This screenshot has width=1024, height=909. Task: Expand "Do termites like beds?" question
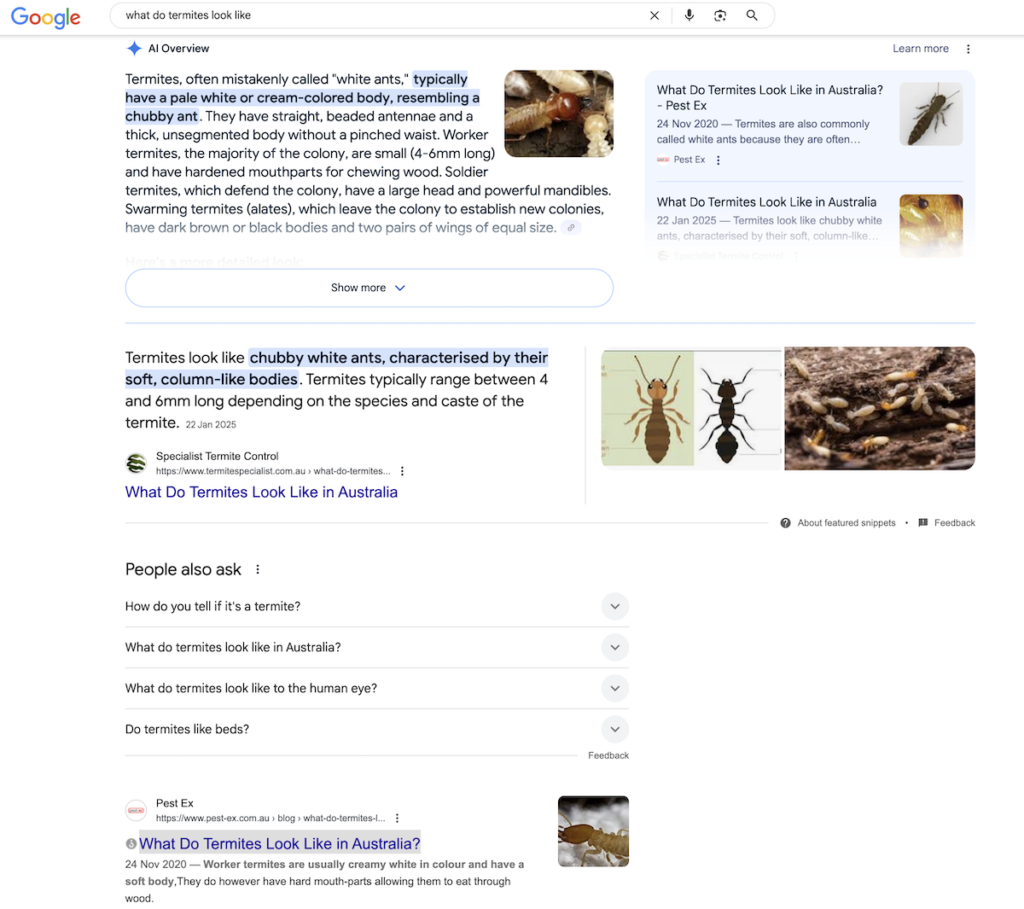(377, 729)
